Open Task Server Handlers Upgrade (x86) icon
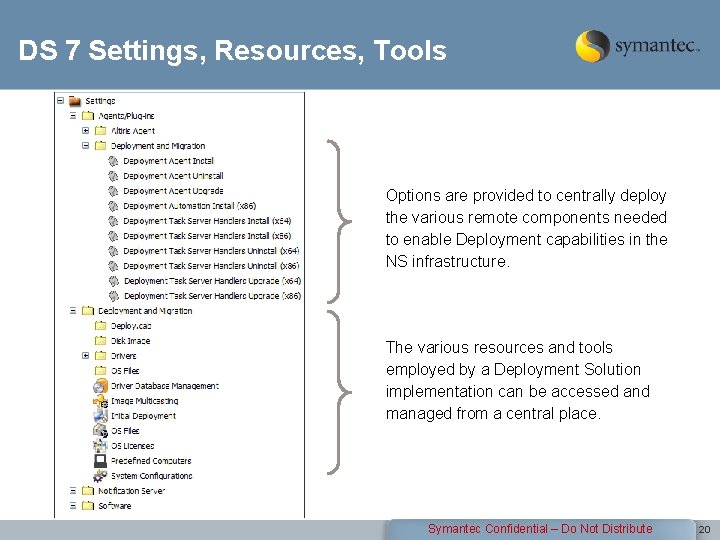This screenshot has width=720, height=540. pyautogui.click(x=113, y=296)
